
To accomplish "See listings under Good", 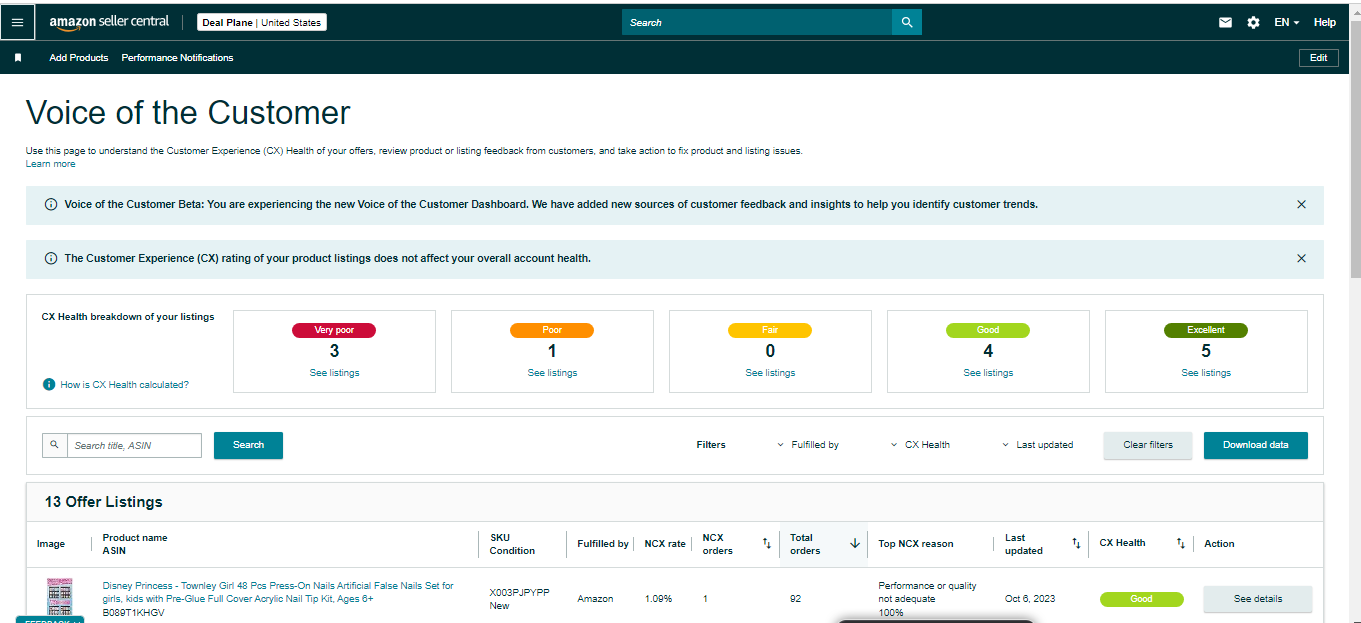I will coord(988,373).
